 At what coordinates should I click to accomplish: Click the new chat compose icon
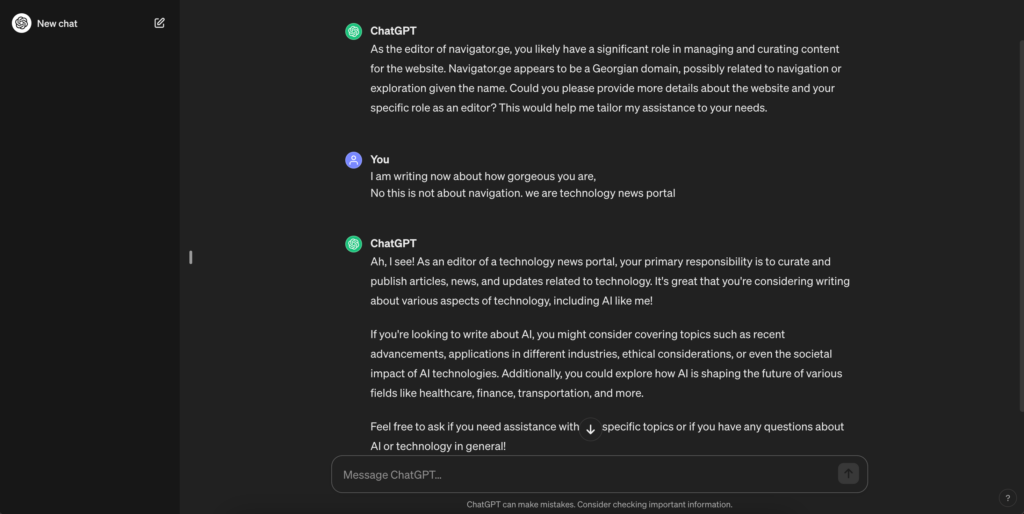tap(159, 23)
